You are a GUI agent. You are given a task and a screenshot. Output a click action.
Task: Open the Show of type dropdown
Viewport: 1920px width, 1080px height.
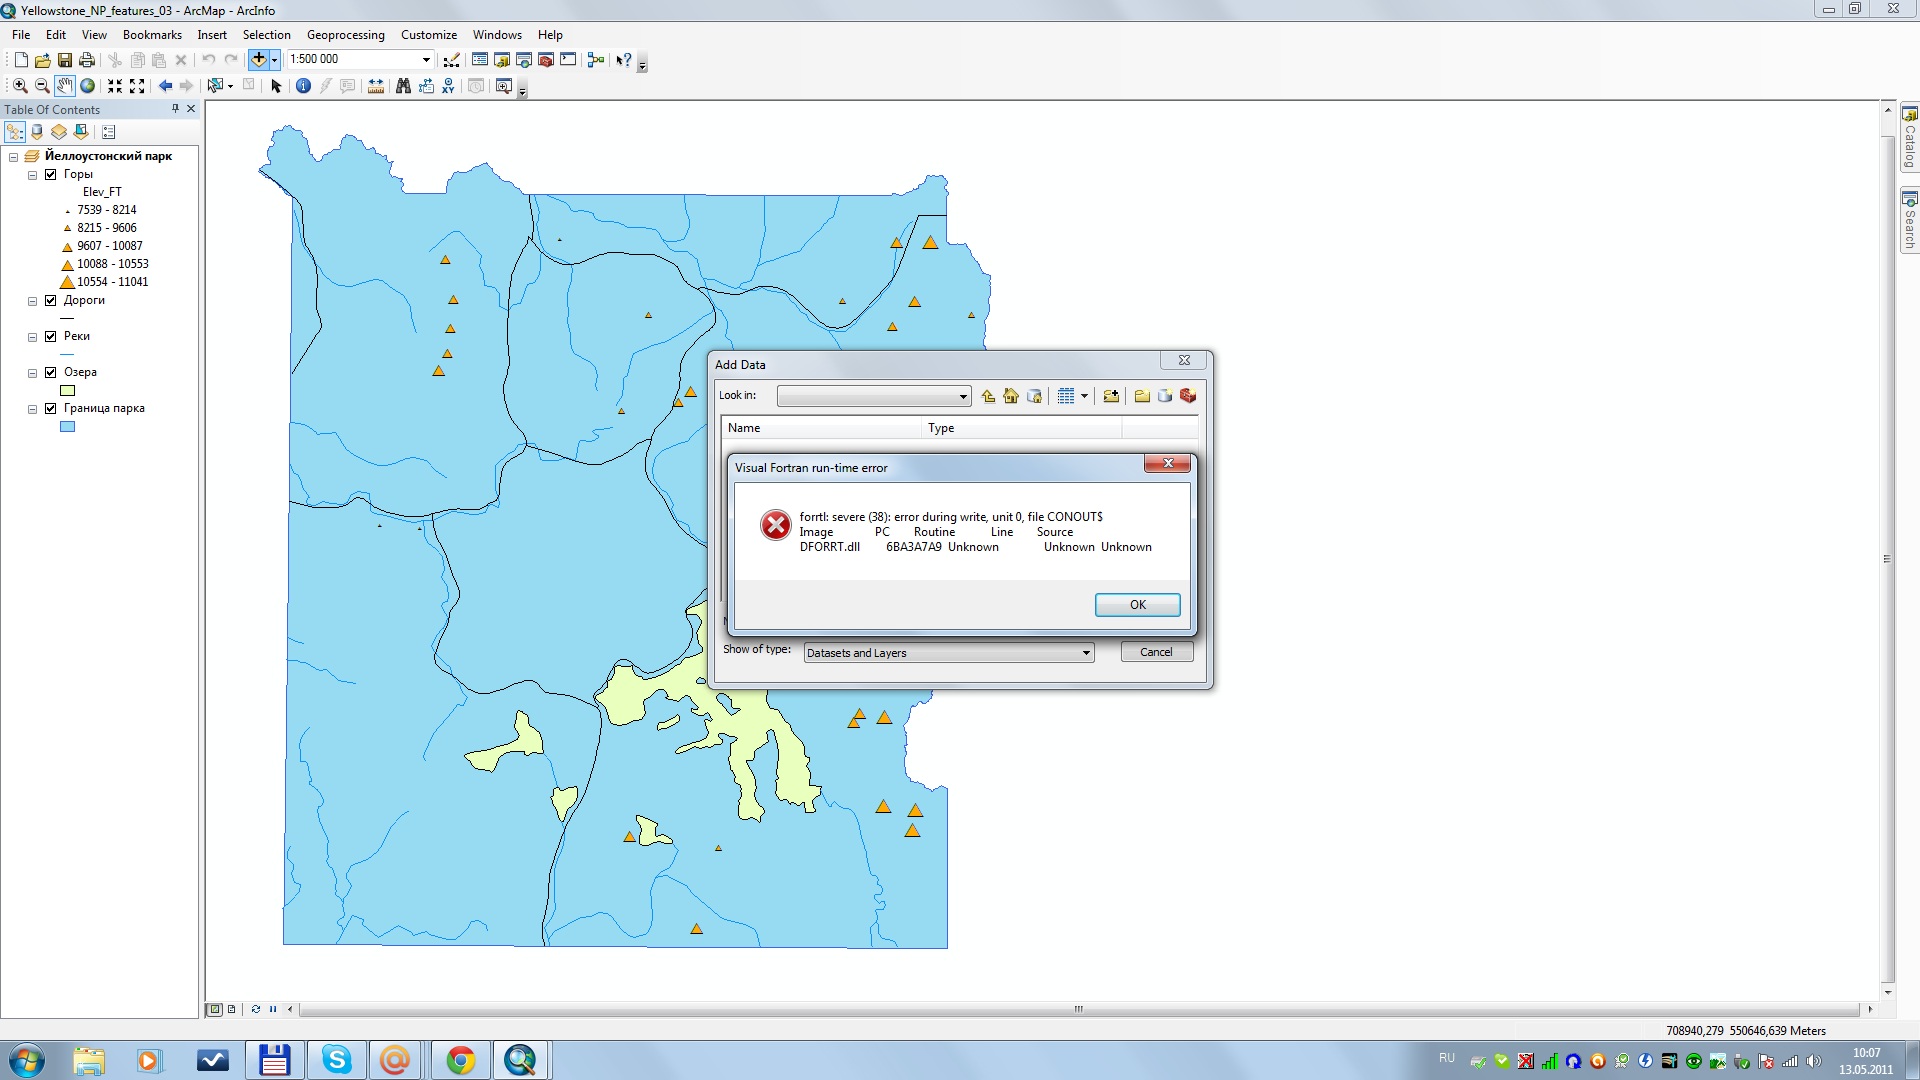(x=1086, y=653)
